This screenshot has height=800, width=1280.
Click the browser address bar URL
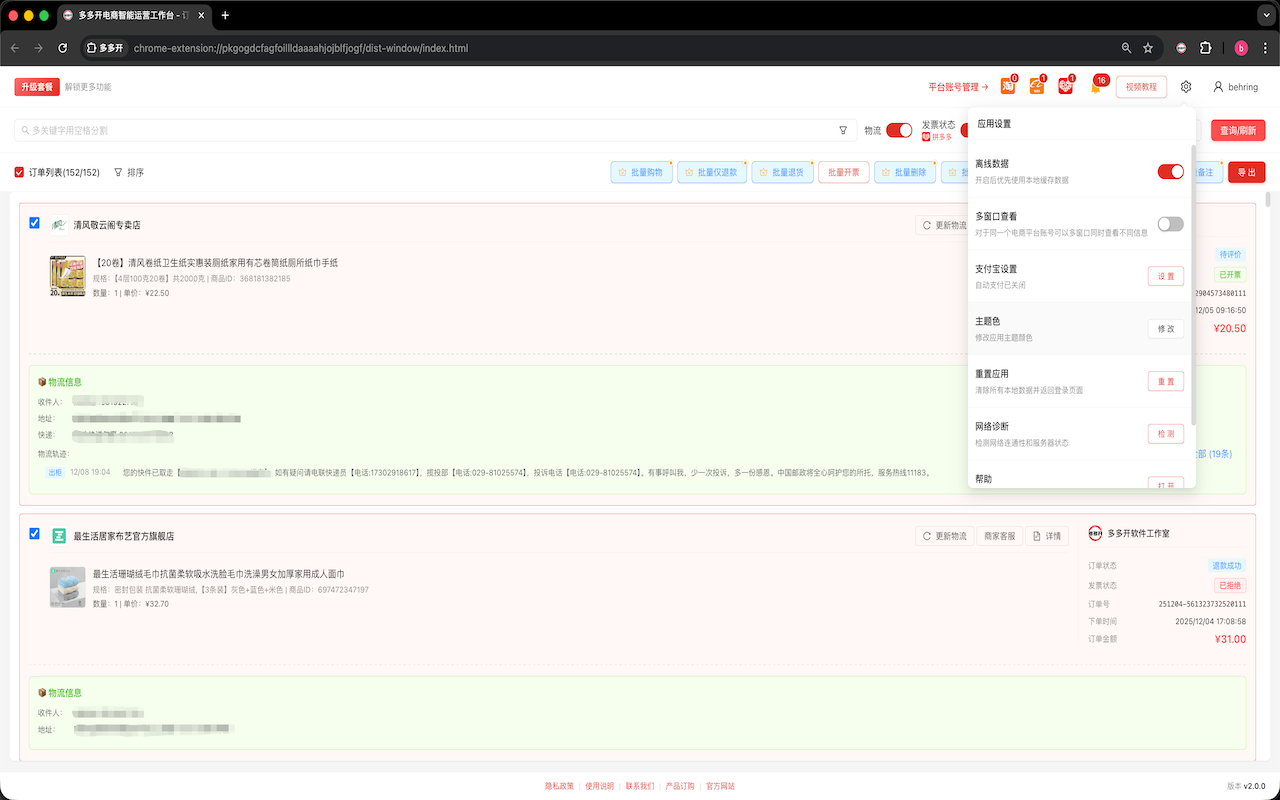pos(301,48)
